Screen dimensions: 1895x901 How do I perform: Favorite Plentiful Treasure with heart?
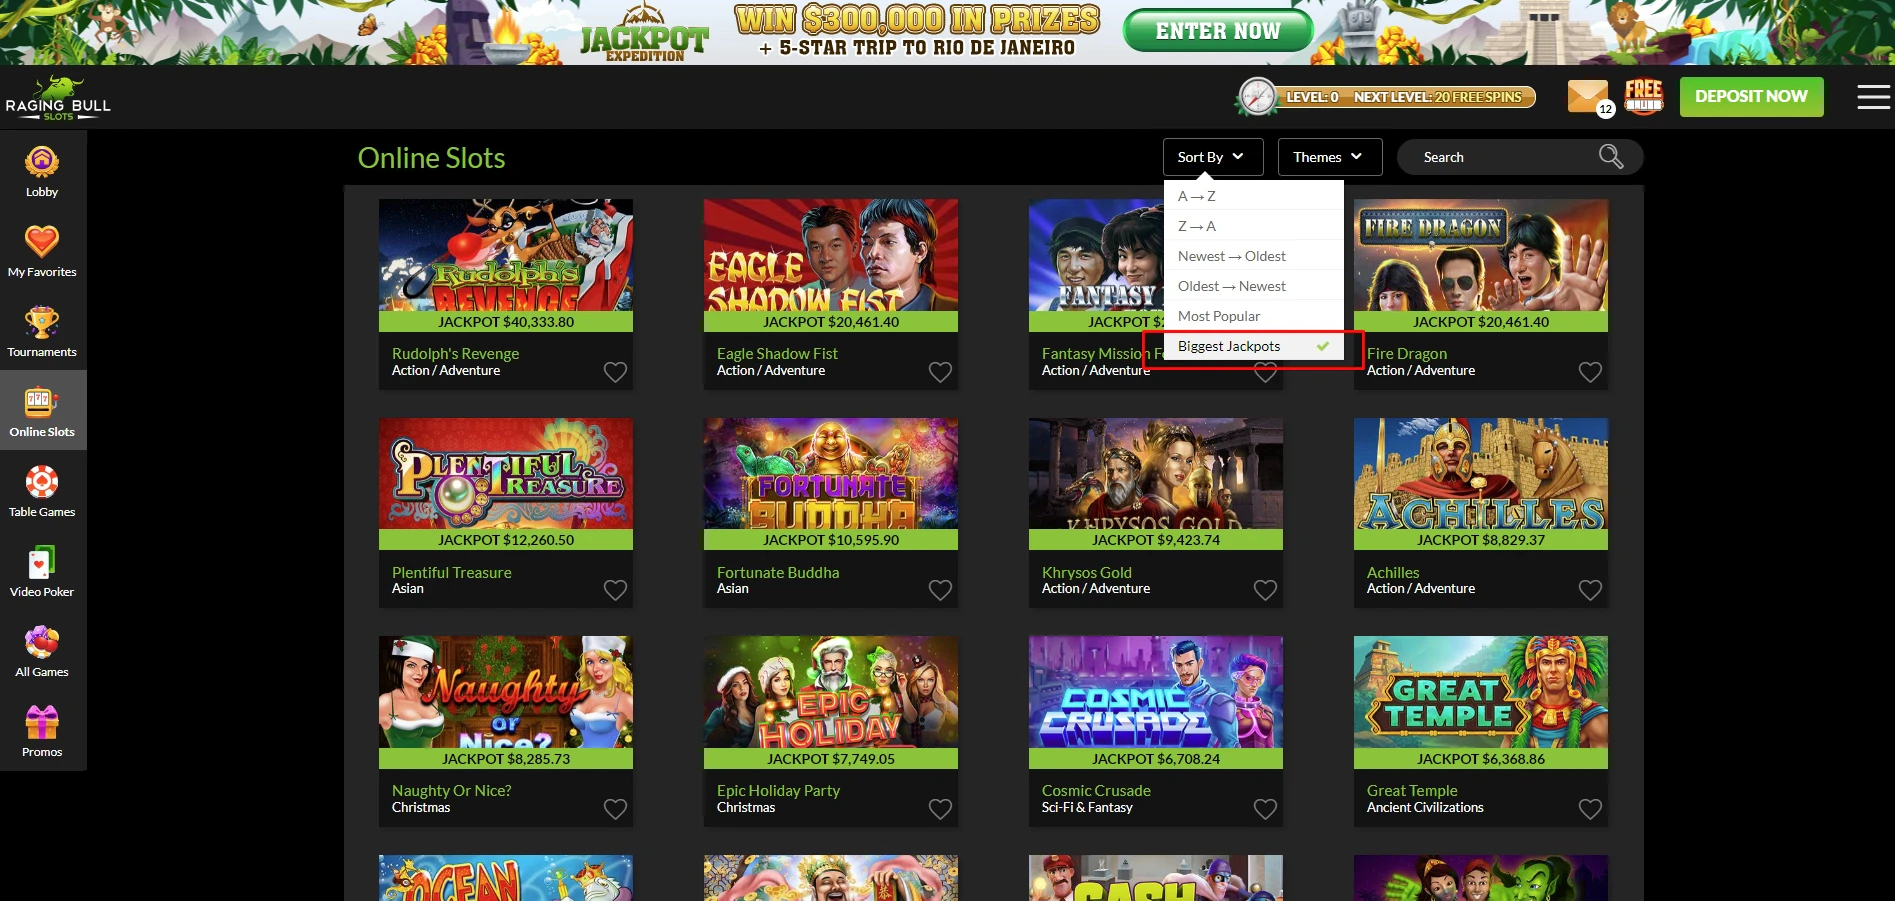(x=615, y=590)
